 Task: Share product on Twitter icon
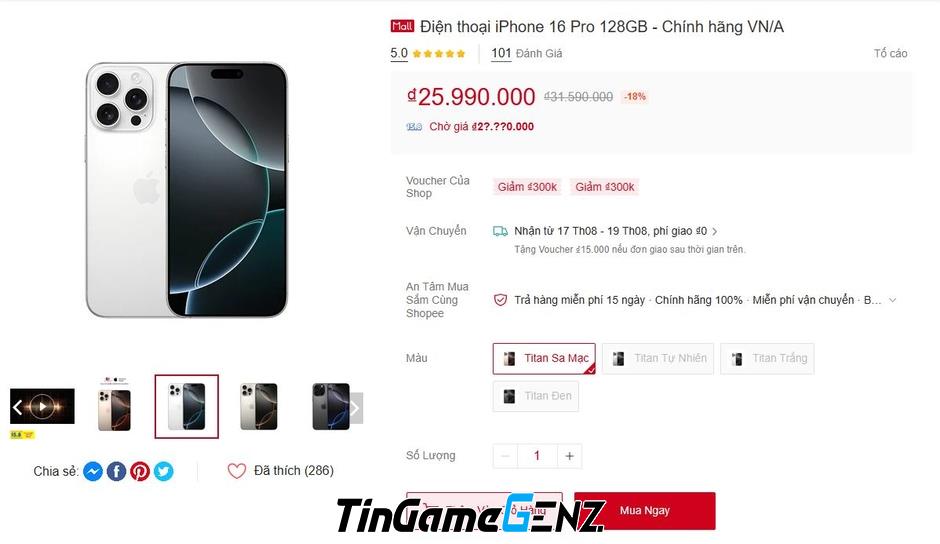164,471
